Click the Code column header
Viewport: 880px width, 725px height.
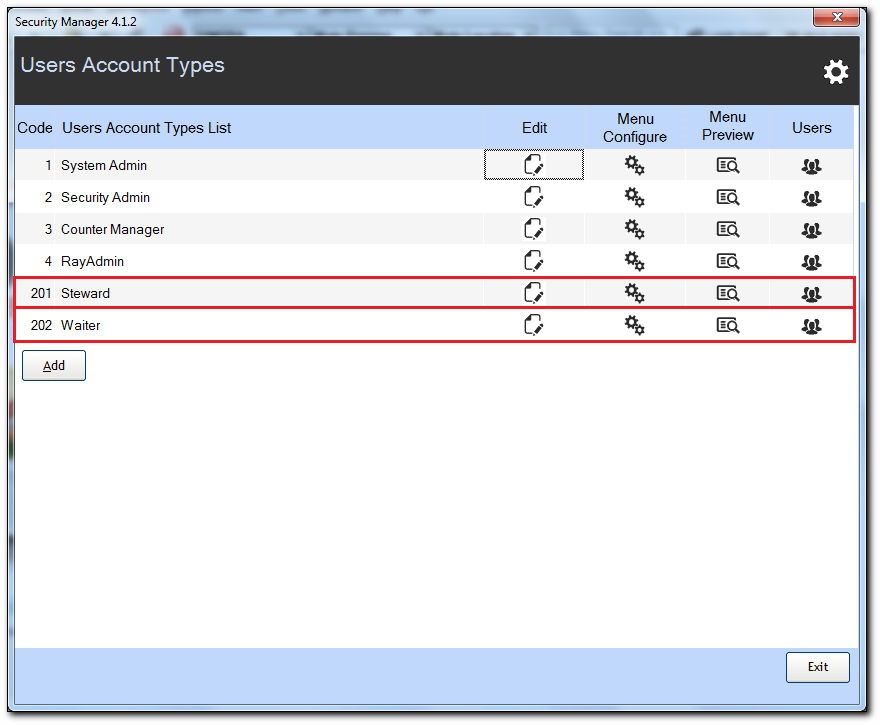point(35,128)
